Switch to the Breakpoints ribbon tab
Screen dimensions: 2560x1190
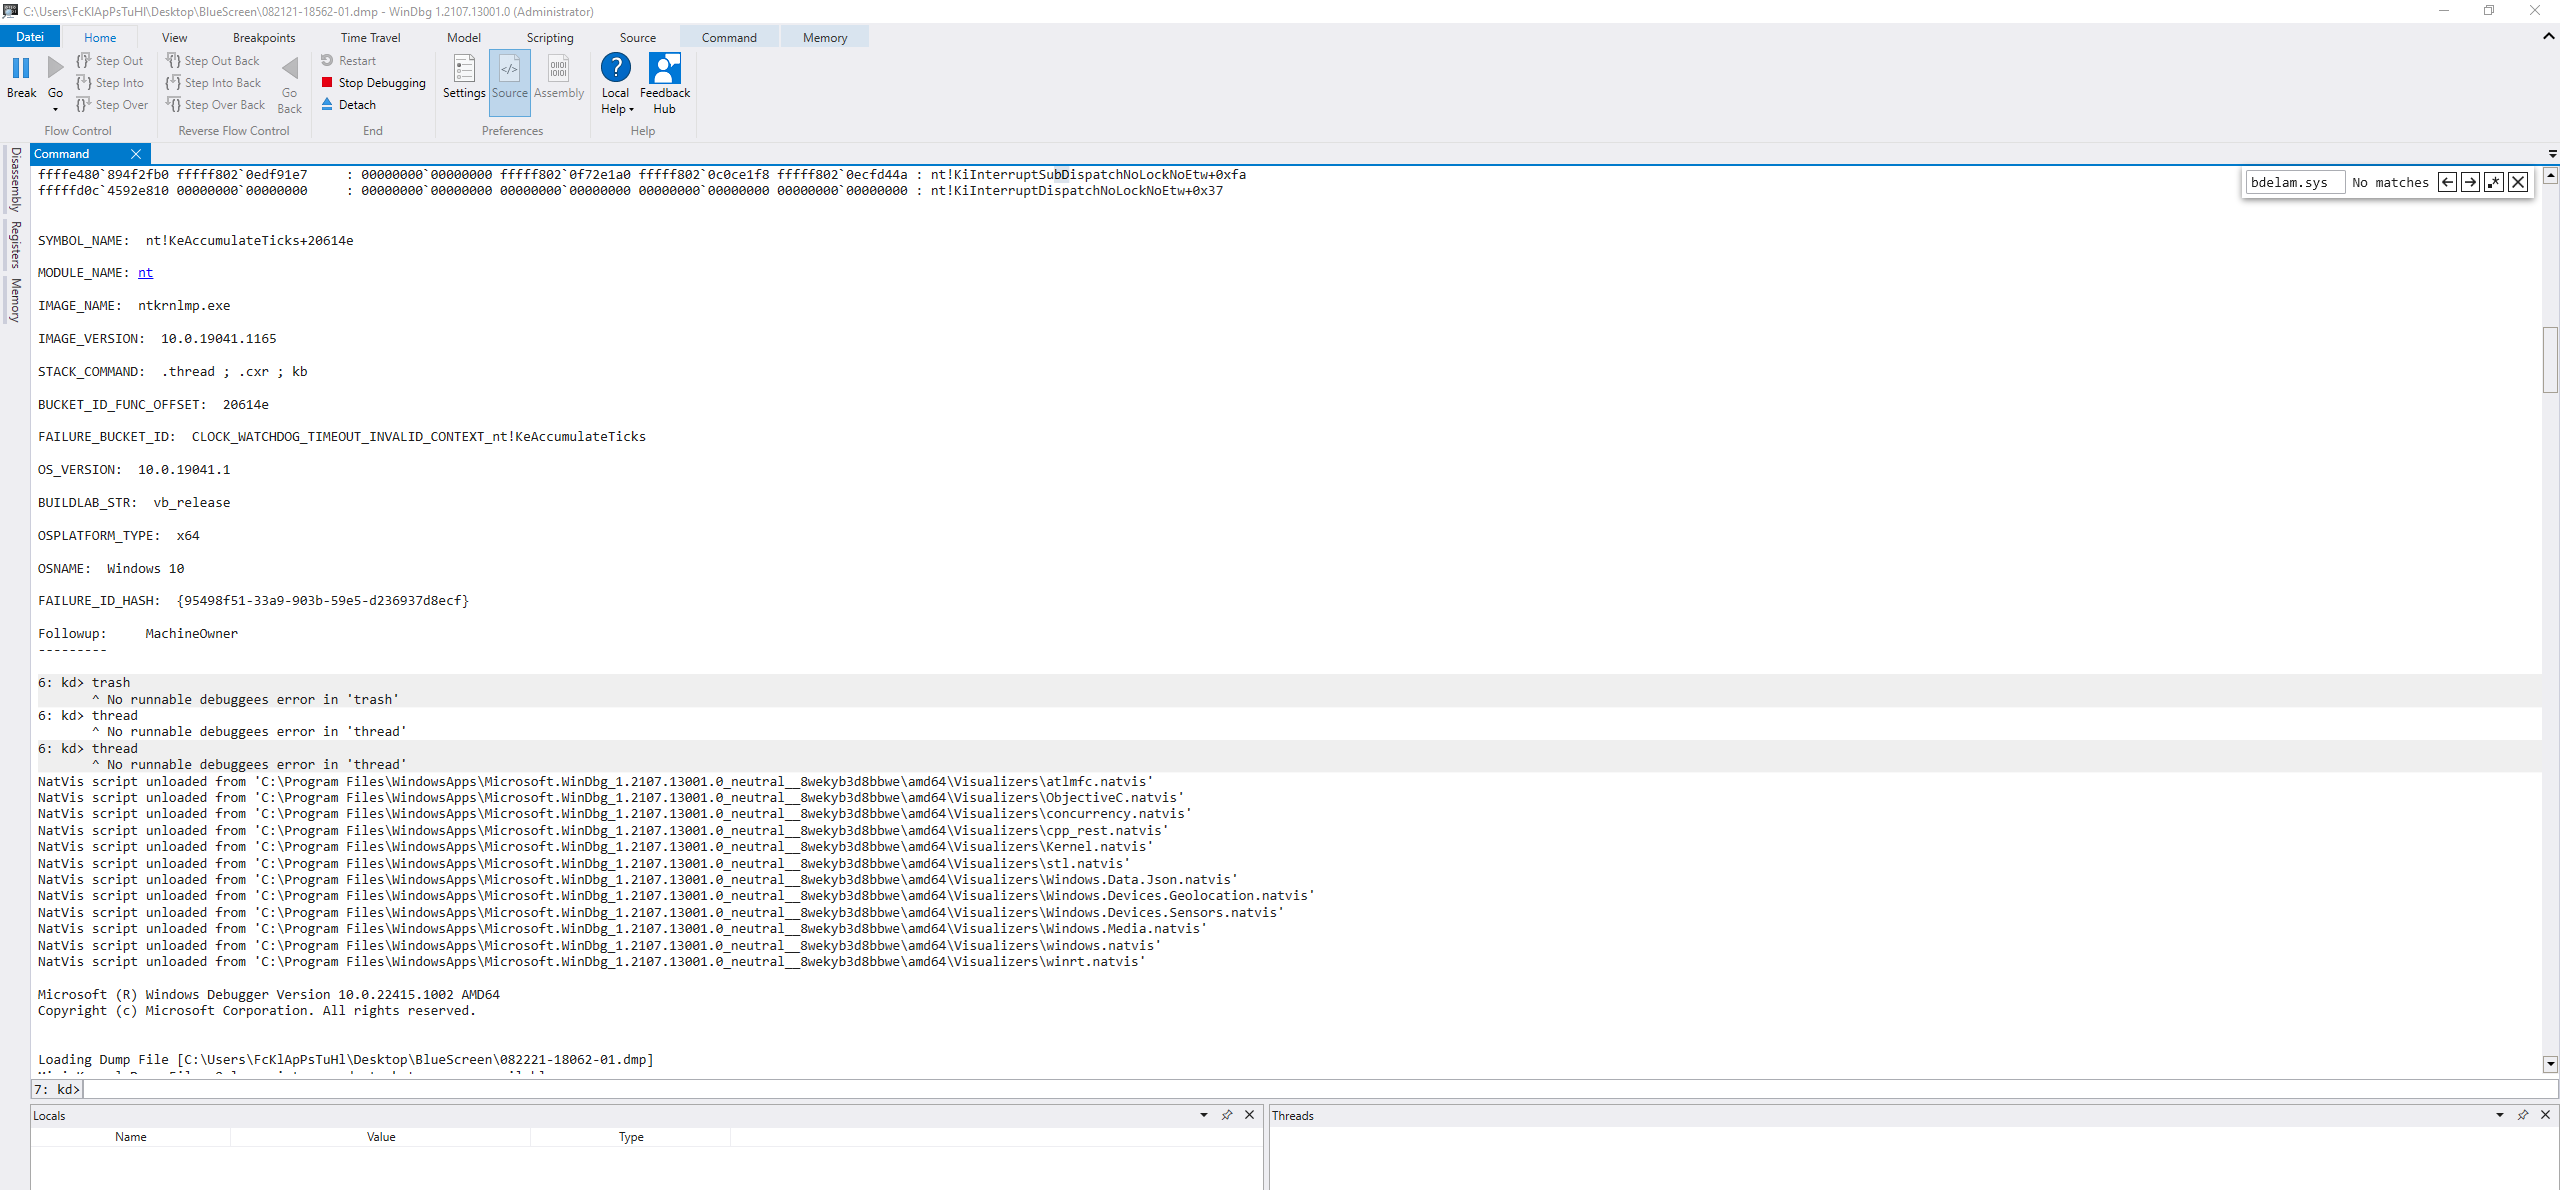click(264, 38)
